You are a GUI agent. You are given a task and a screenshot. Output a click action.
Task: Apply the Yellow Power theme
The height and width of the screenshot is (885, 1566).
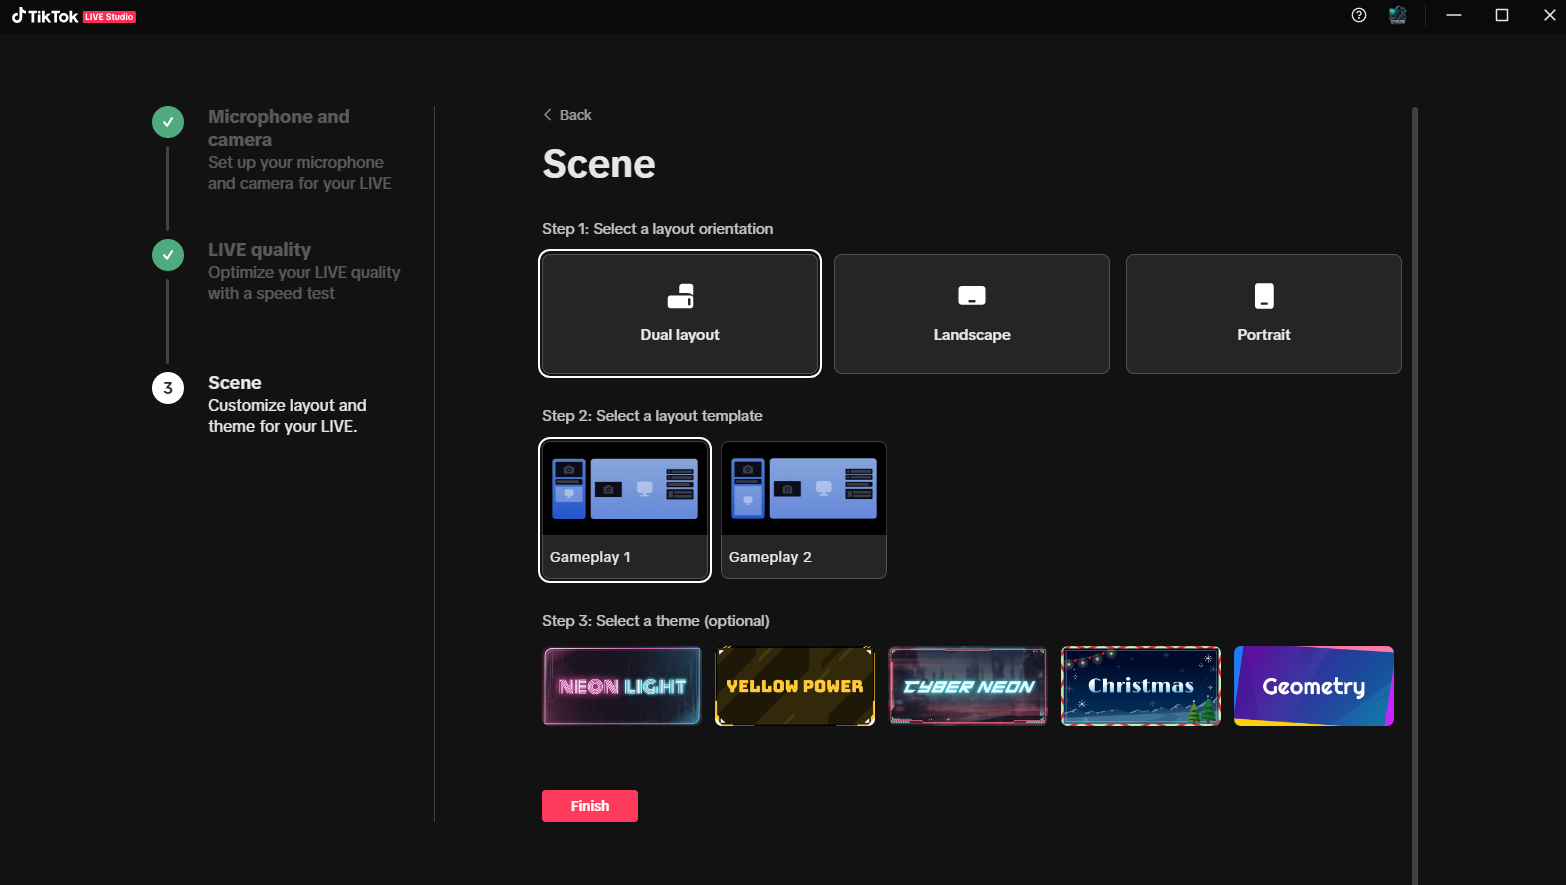pyautogui.click(x=795, y=686)
